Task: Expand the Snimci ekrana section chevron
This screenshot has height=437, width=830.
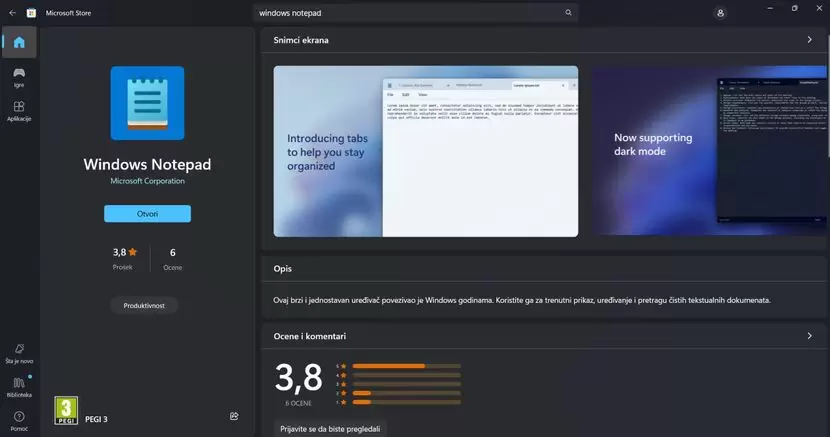Action: pos(809,40)
